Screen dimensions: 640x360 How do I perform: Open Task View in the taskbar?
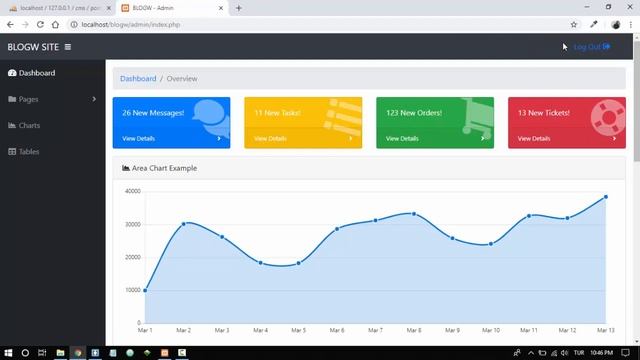[x=42, y=353]
